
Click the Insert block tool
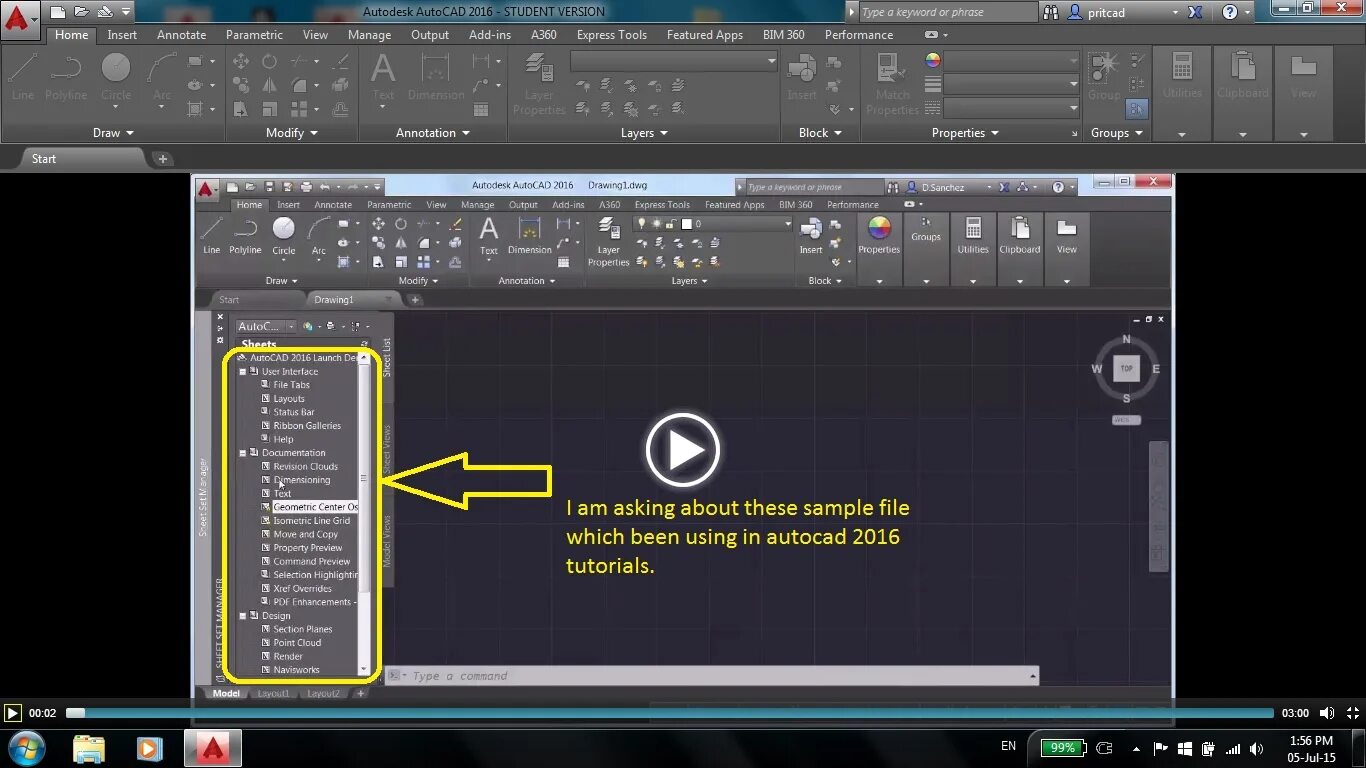[802, 77]
